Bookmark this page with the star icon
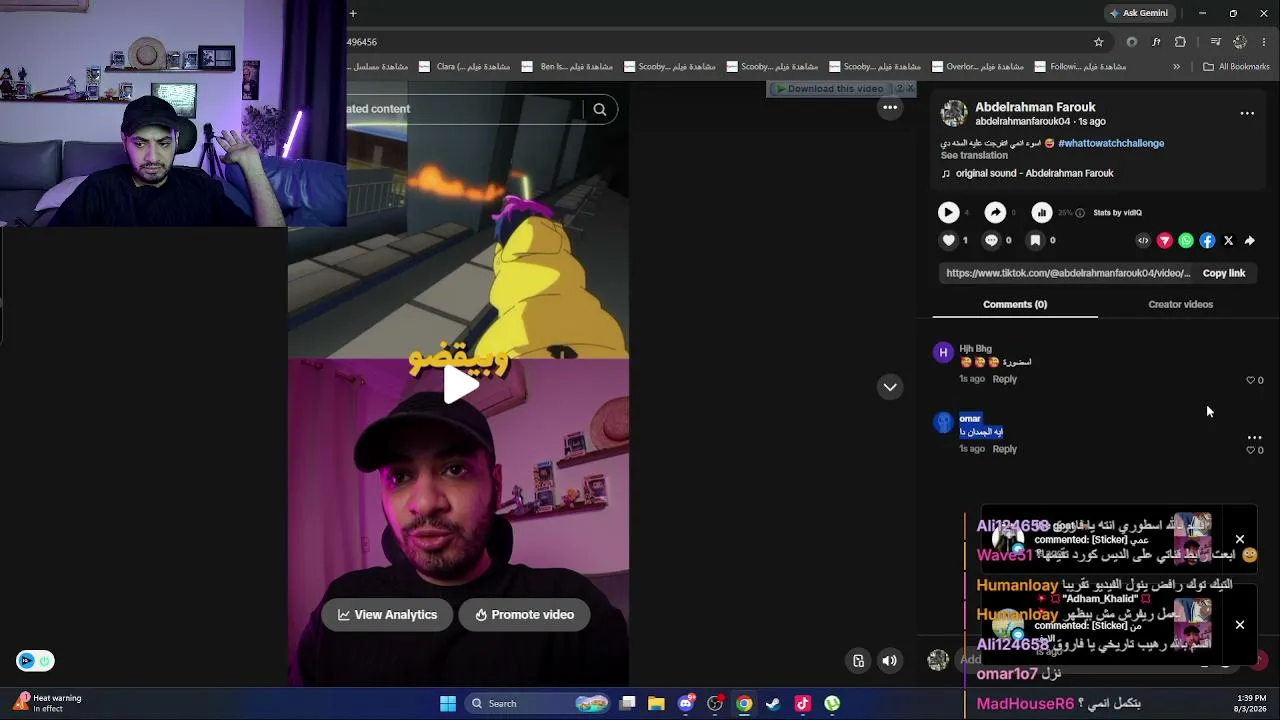1280x720 pixels. (1099, 42)
